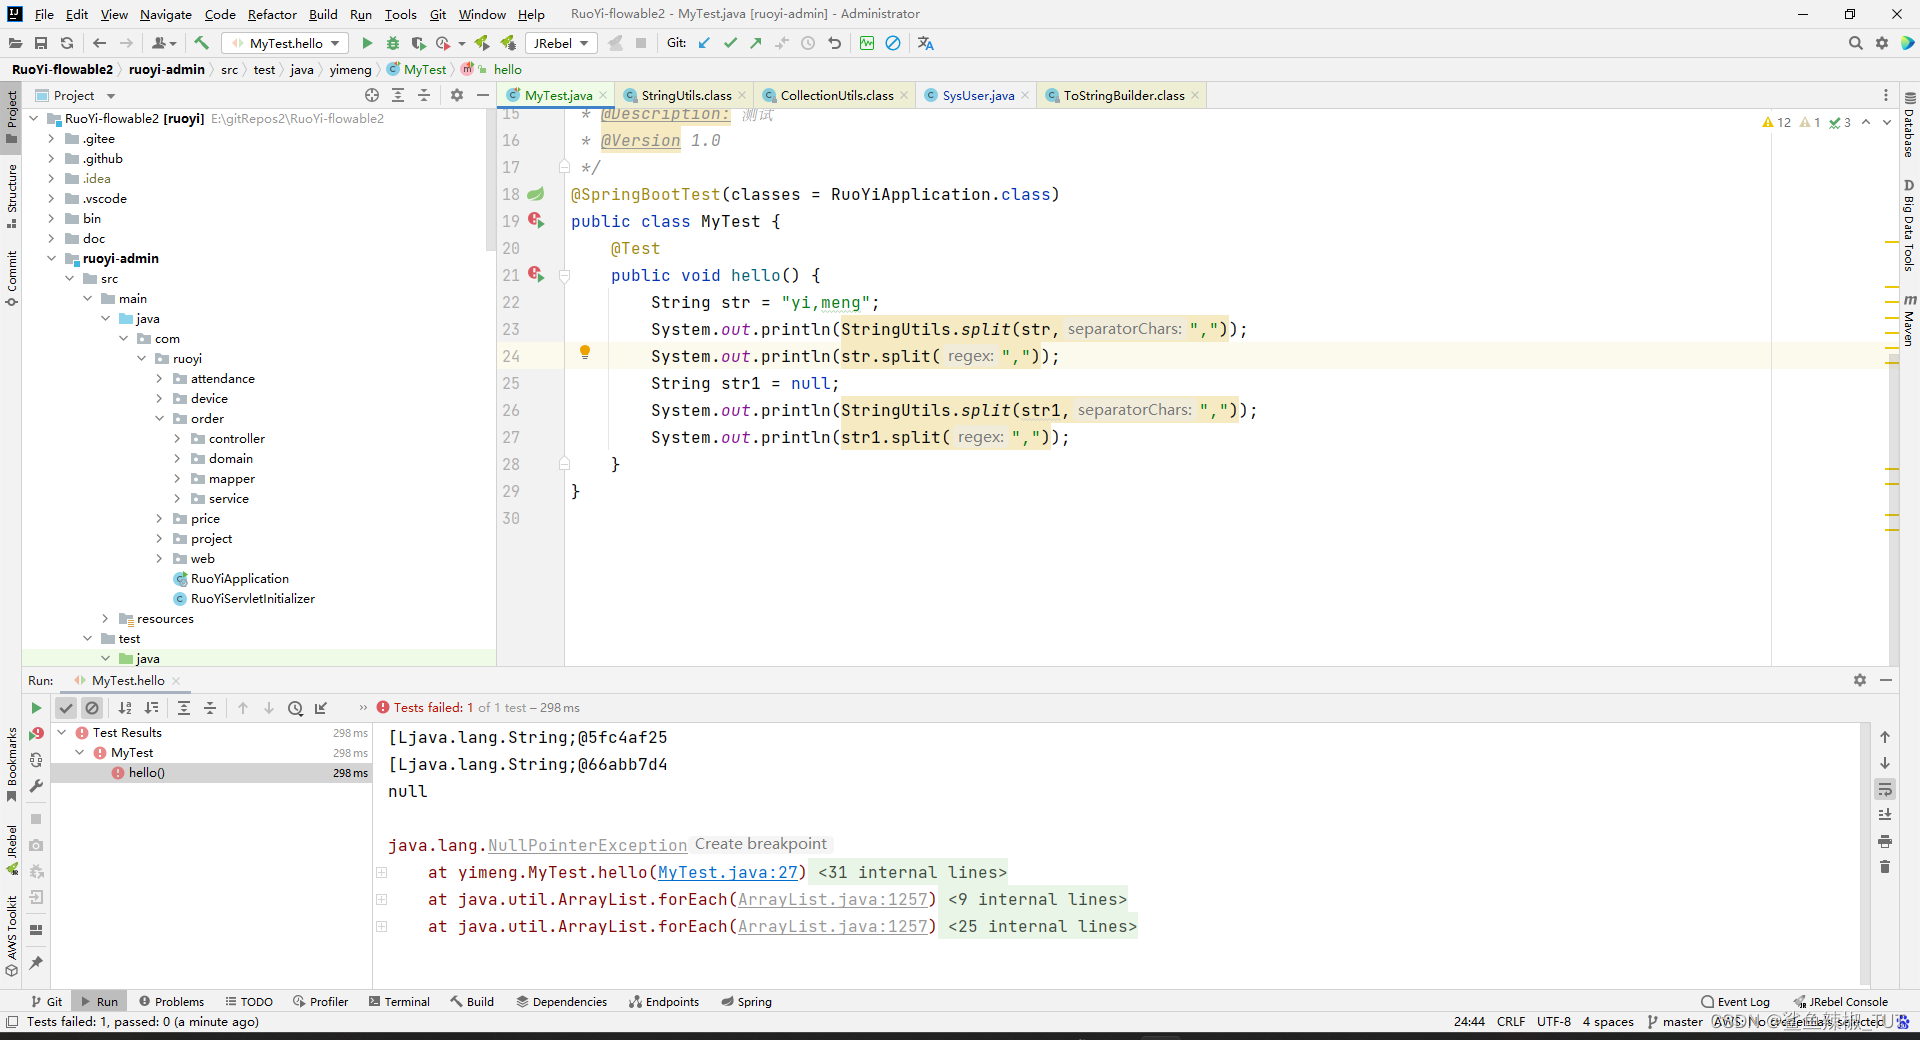
Task: Switch to the SysUser.java tab
Action: (x=978, y=95)
